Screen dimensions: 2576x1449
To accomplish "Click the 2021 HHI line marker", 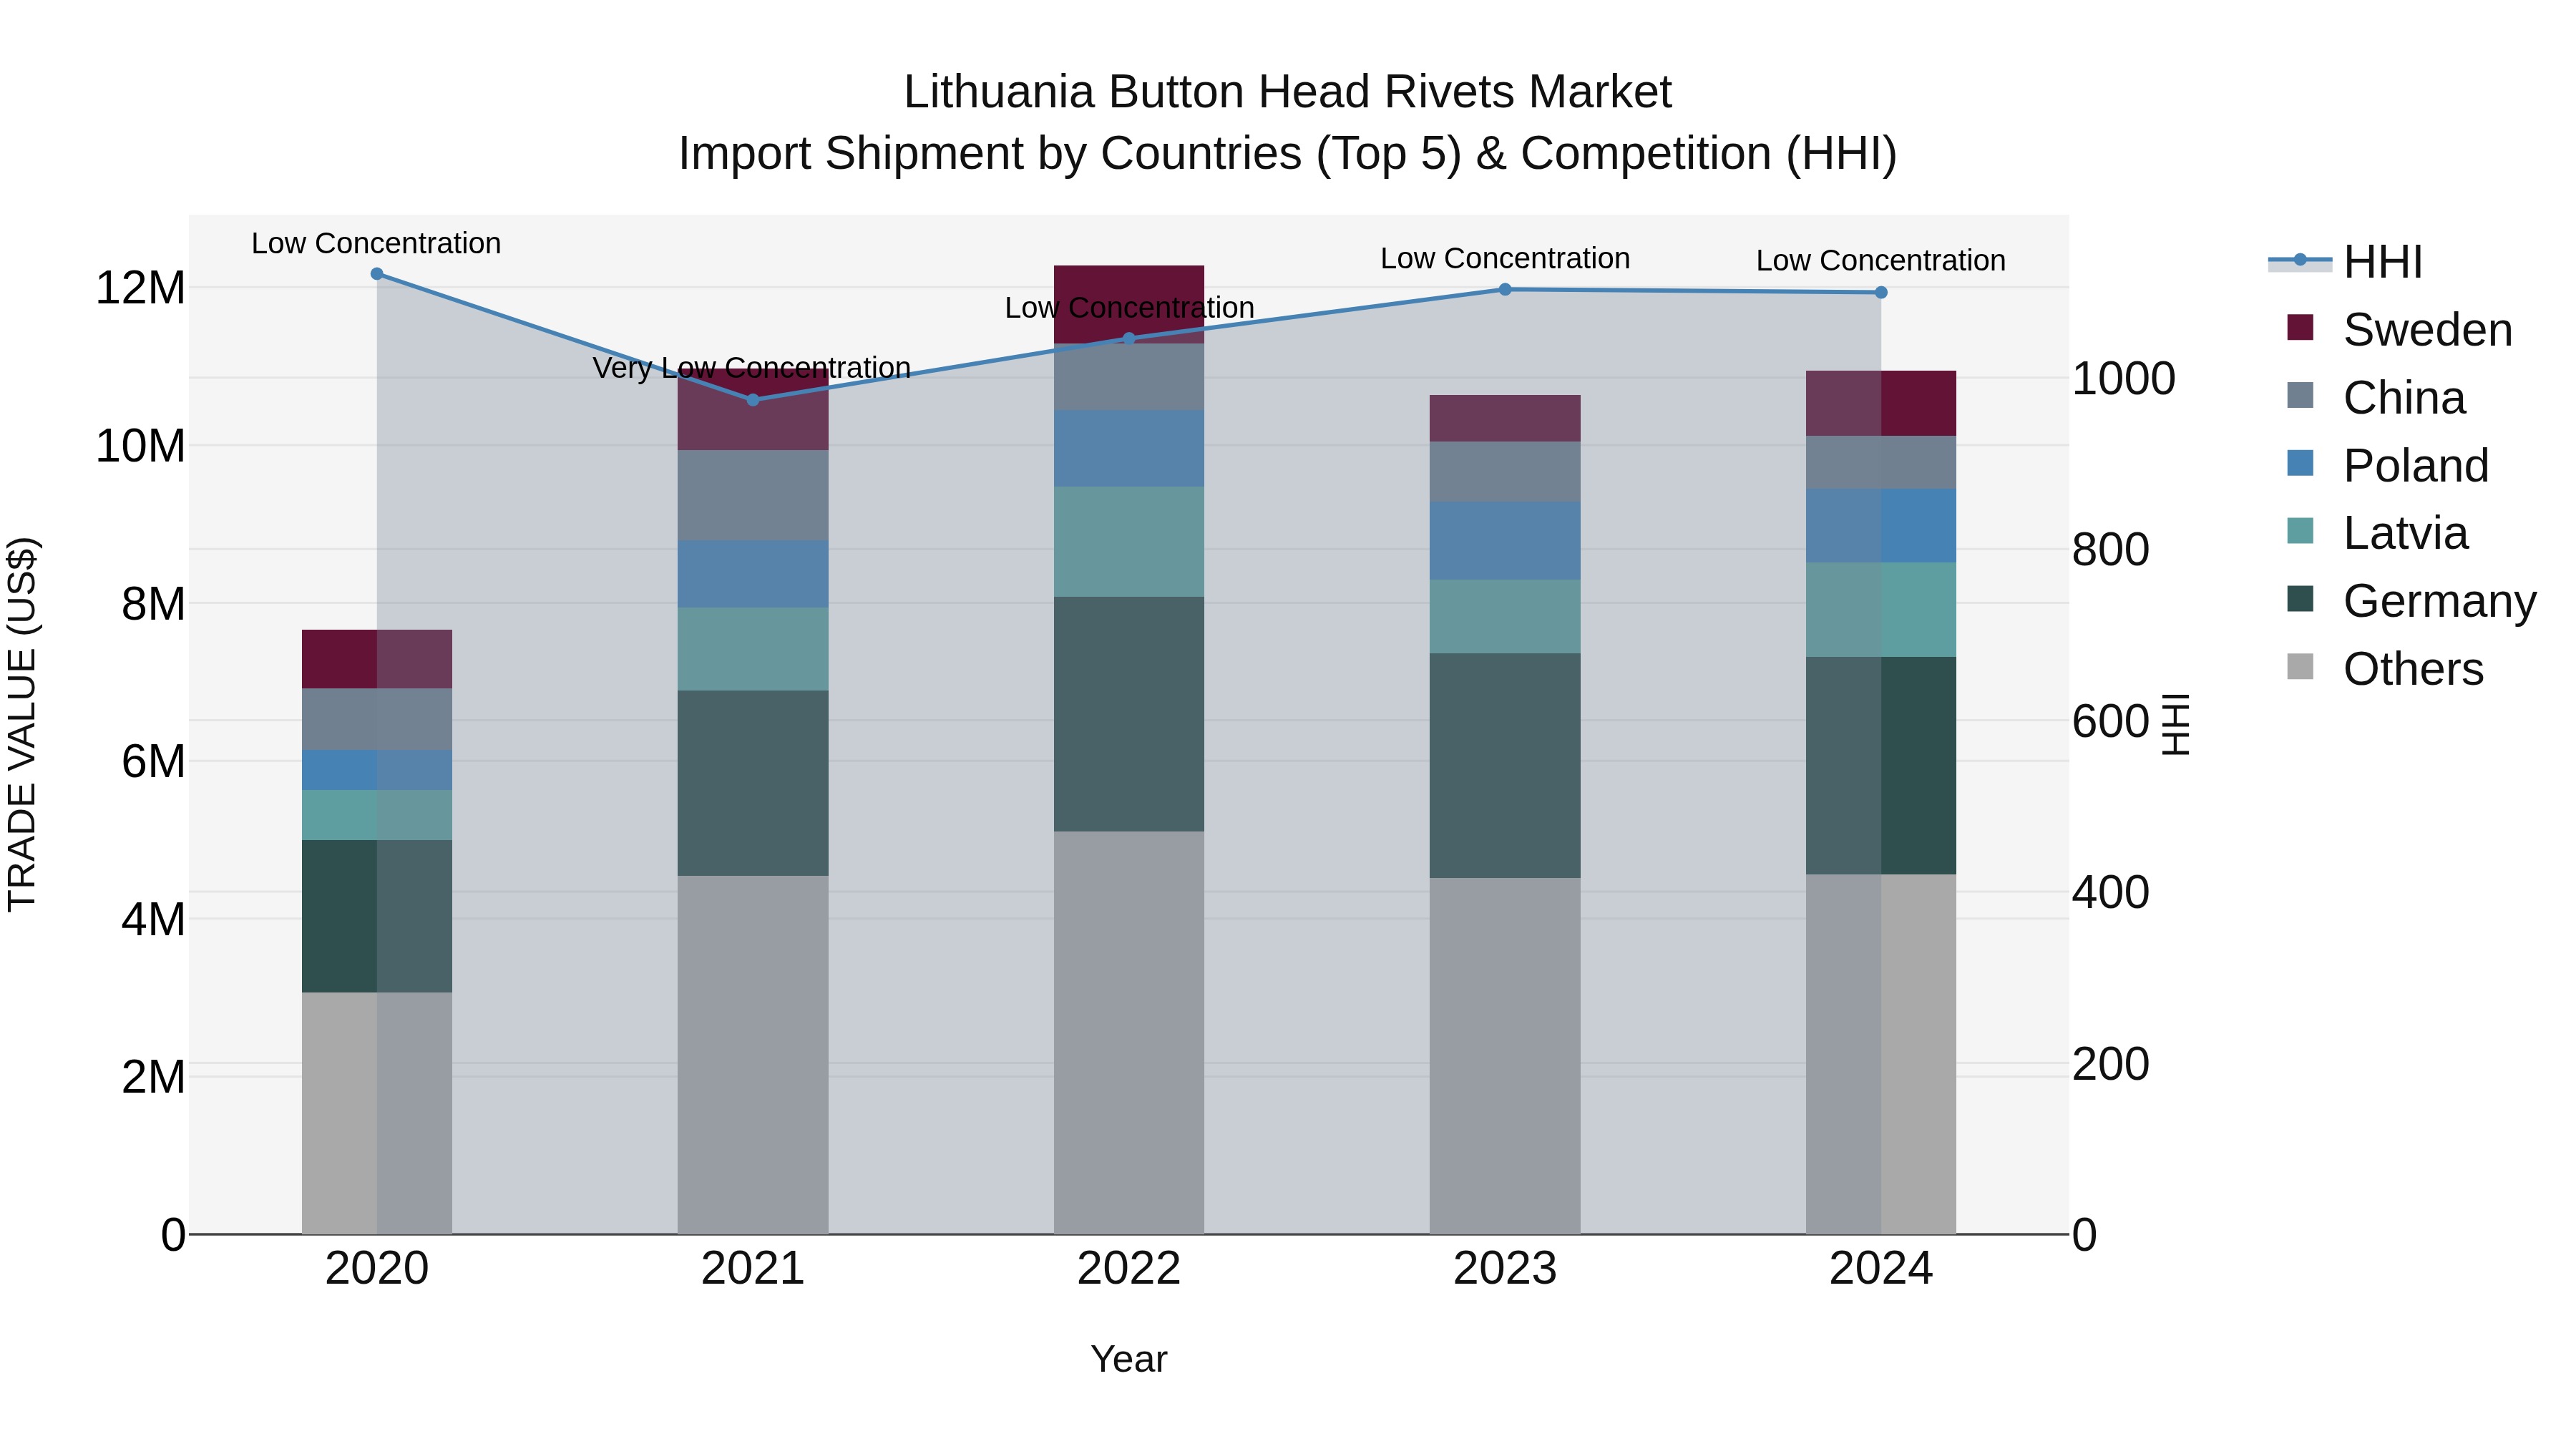I will point(753,400).
